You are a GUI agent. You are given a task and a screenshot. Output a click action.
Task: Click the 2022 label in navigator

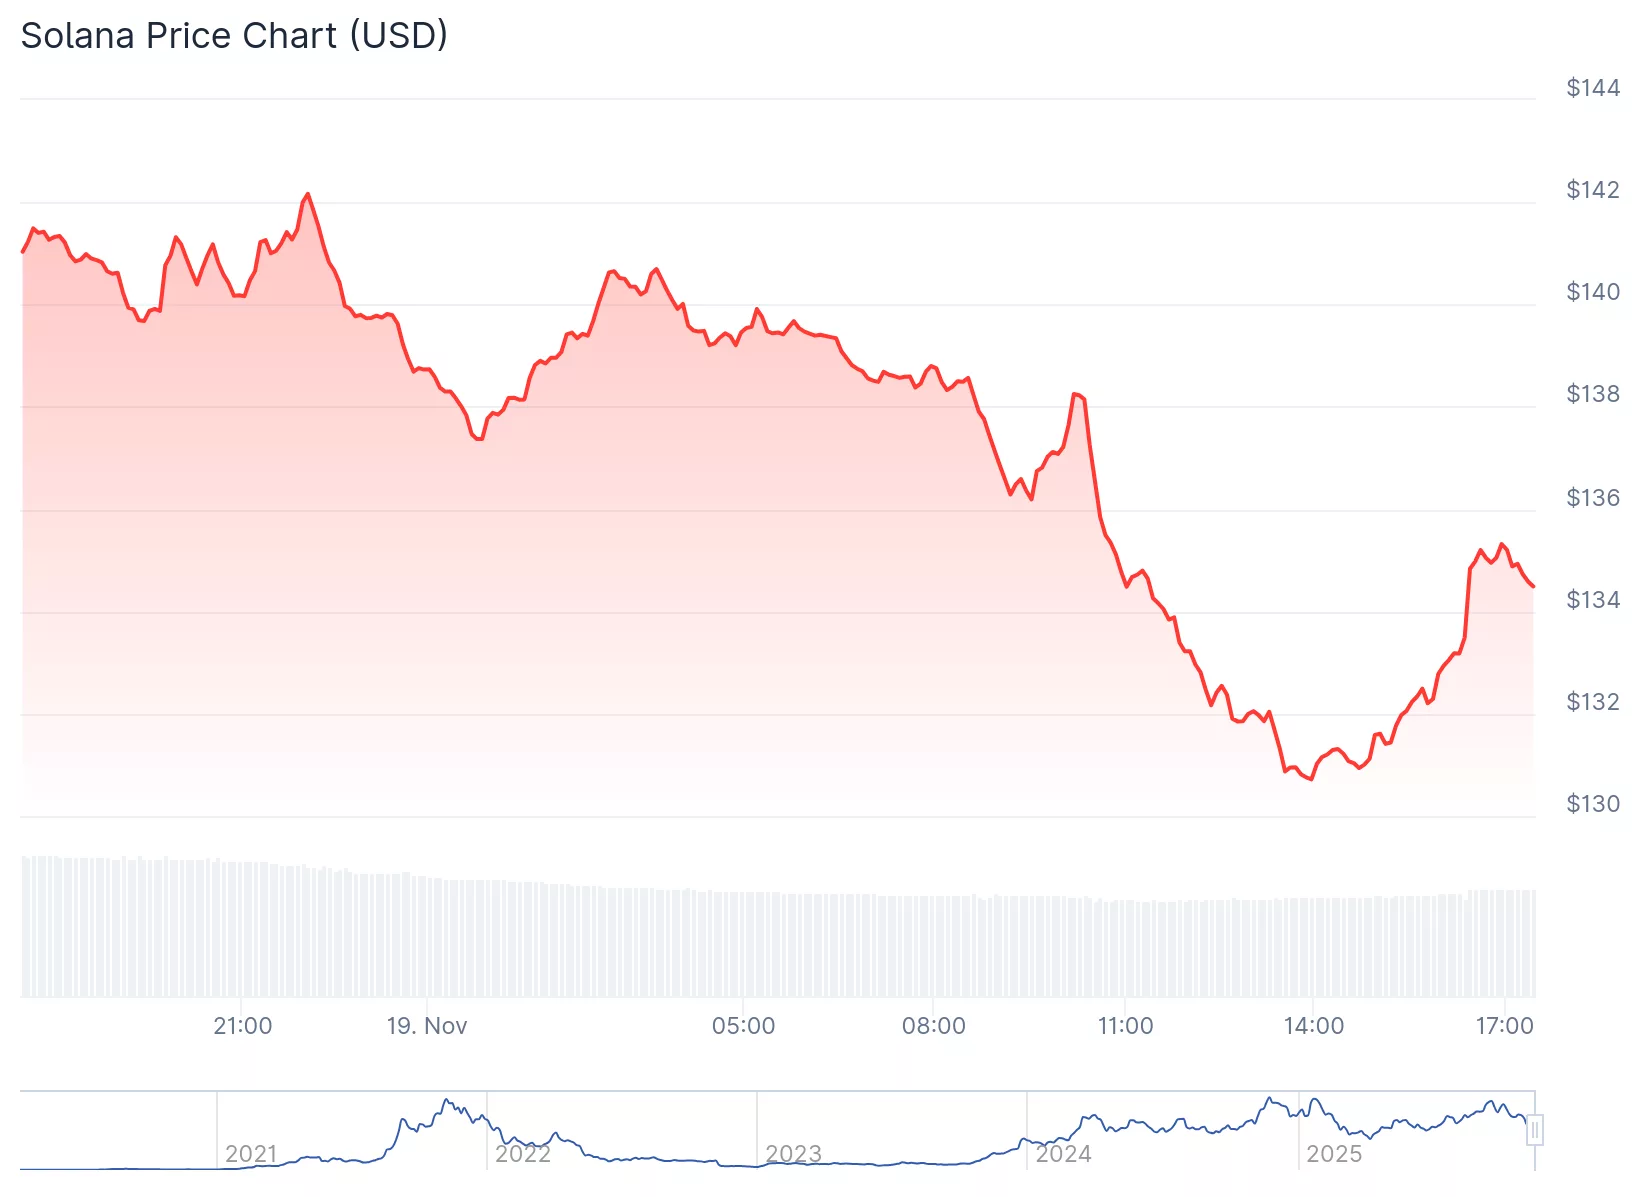coord(523,1154)
